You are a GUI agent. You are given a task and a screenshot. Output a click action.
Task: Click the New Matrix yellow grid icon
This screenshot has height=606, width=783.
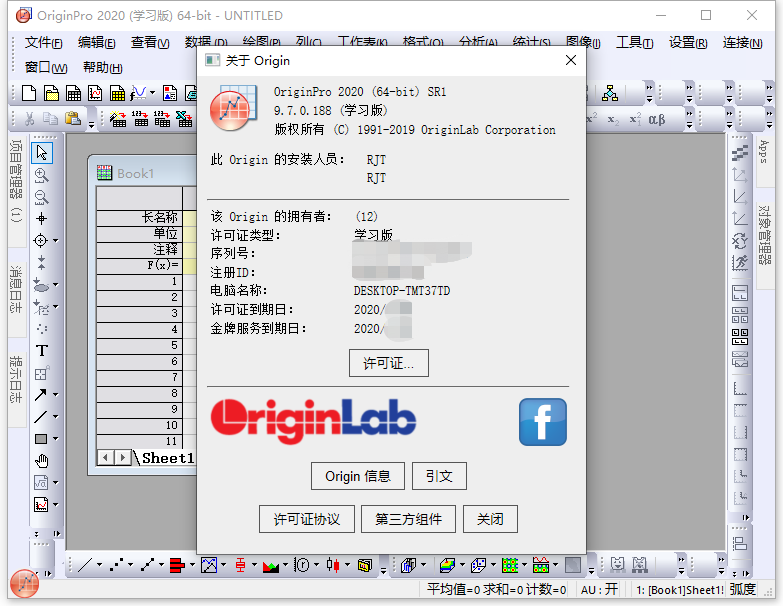coord(117,93)
